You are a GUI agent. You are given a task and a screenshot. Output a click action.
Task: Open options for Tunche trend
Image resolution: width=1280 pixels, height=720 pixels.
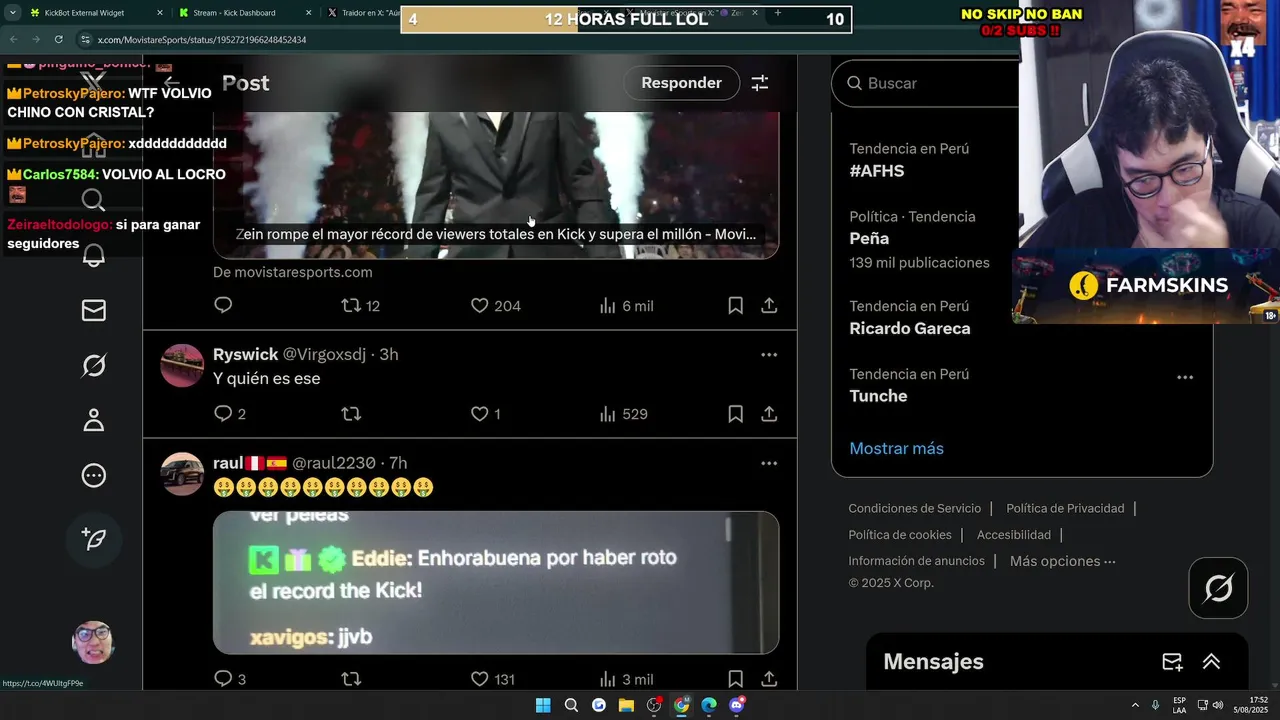[1185, 377]
